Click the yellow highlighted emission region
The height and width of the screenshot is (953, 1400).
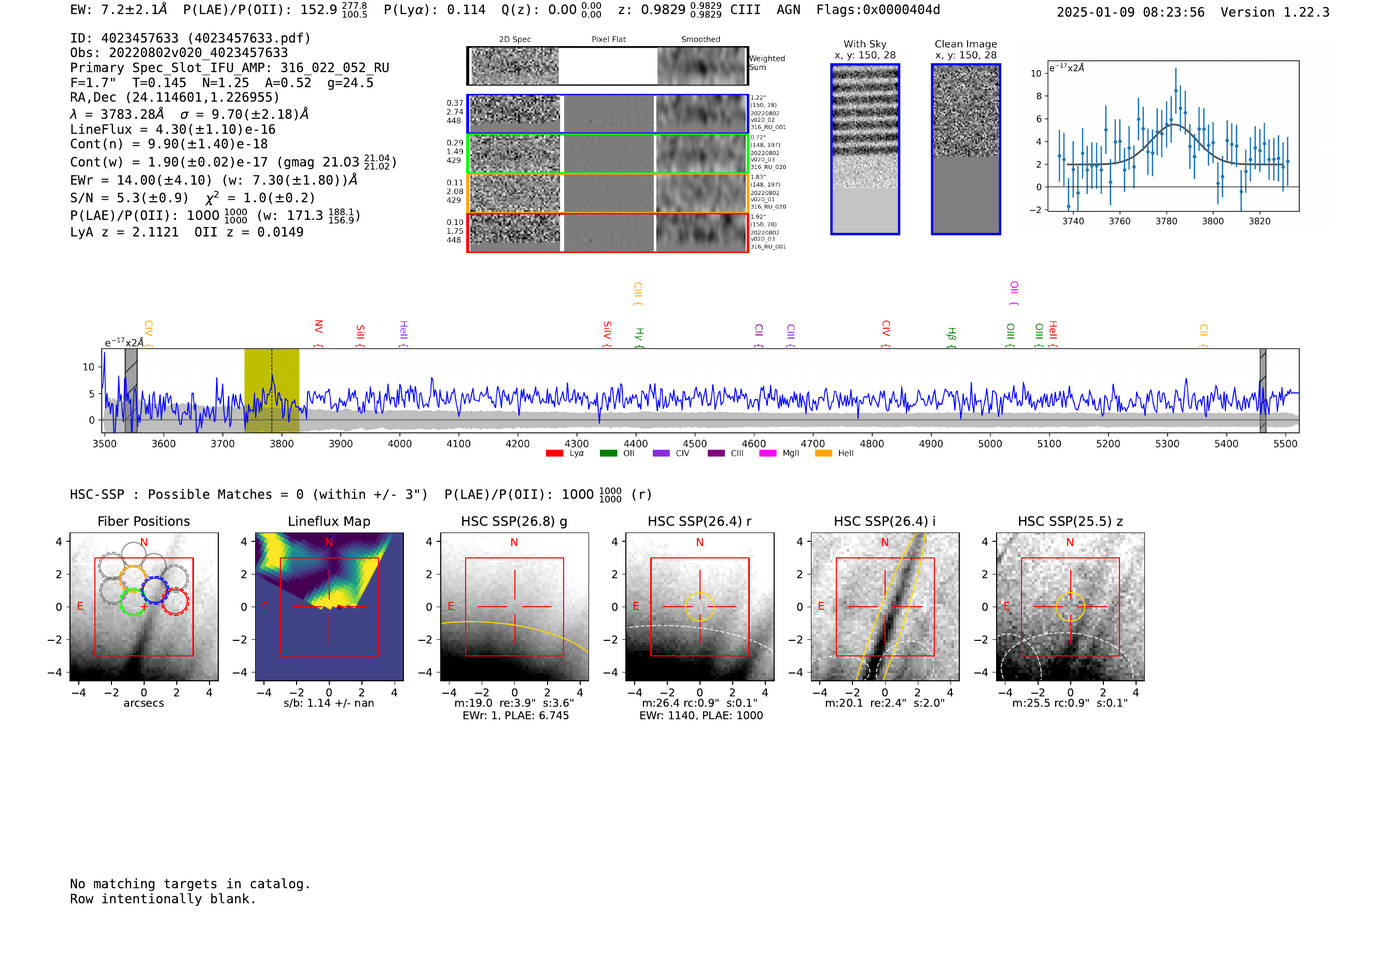[x=272, y=391]
